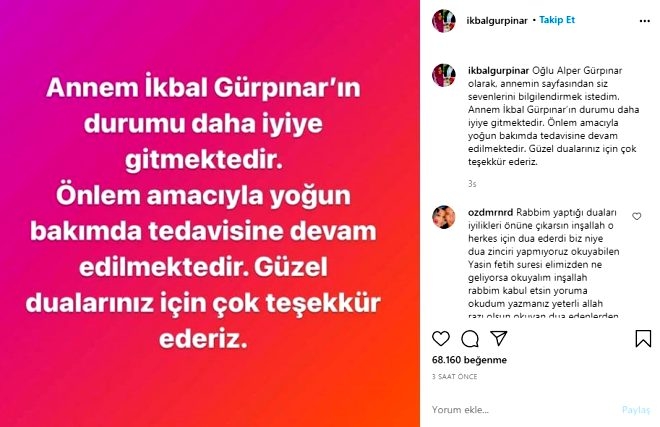This screenshot has height=427, width=660.
Task: Open the three-dot more options menu
Action: tap(644, 21)
